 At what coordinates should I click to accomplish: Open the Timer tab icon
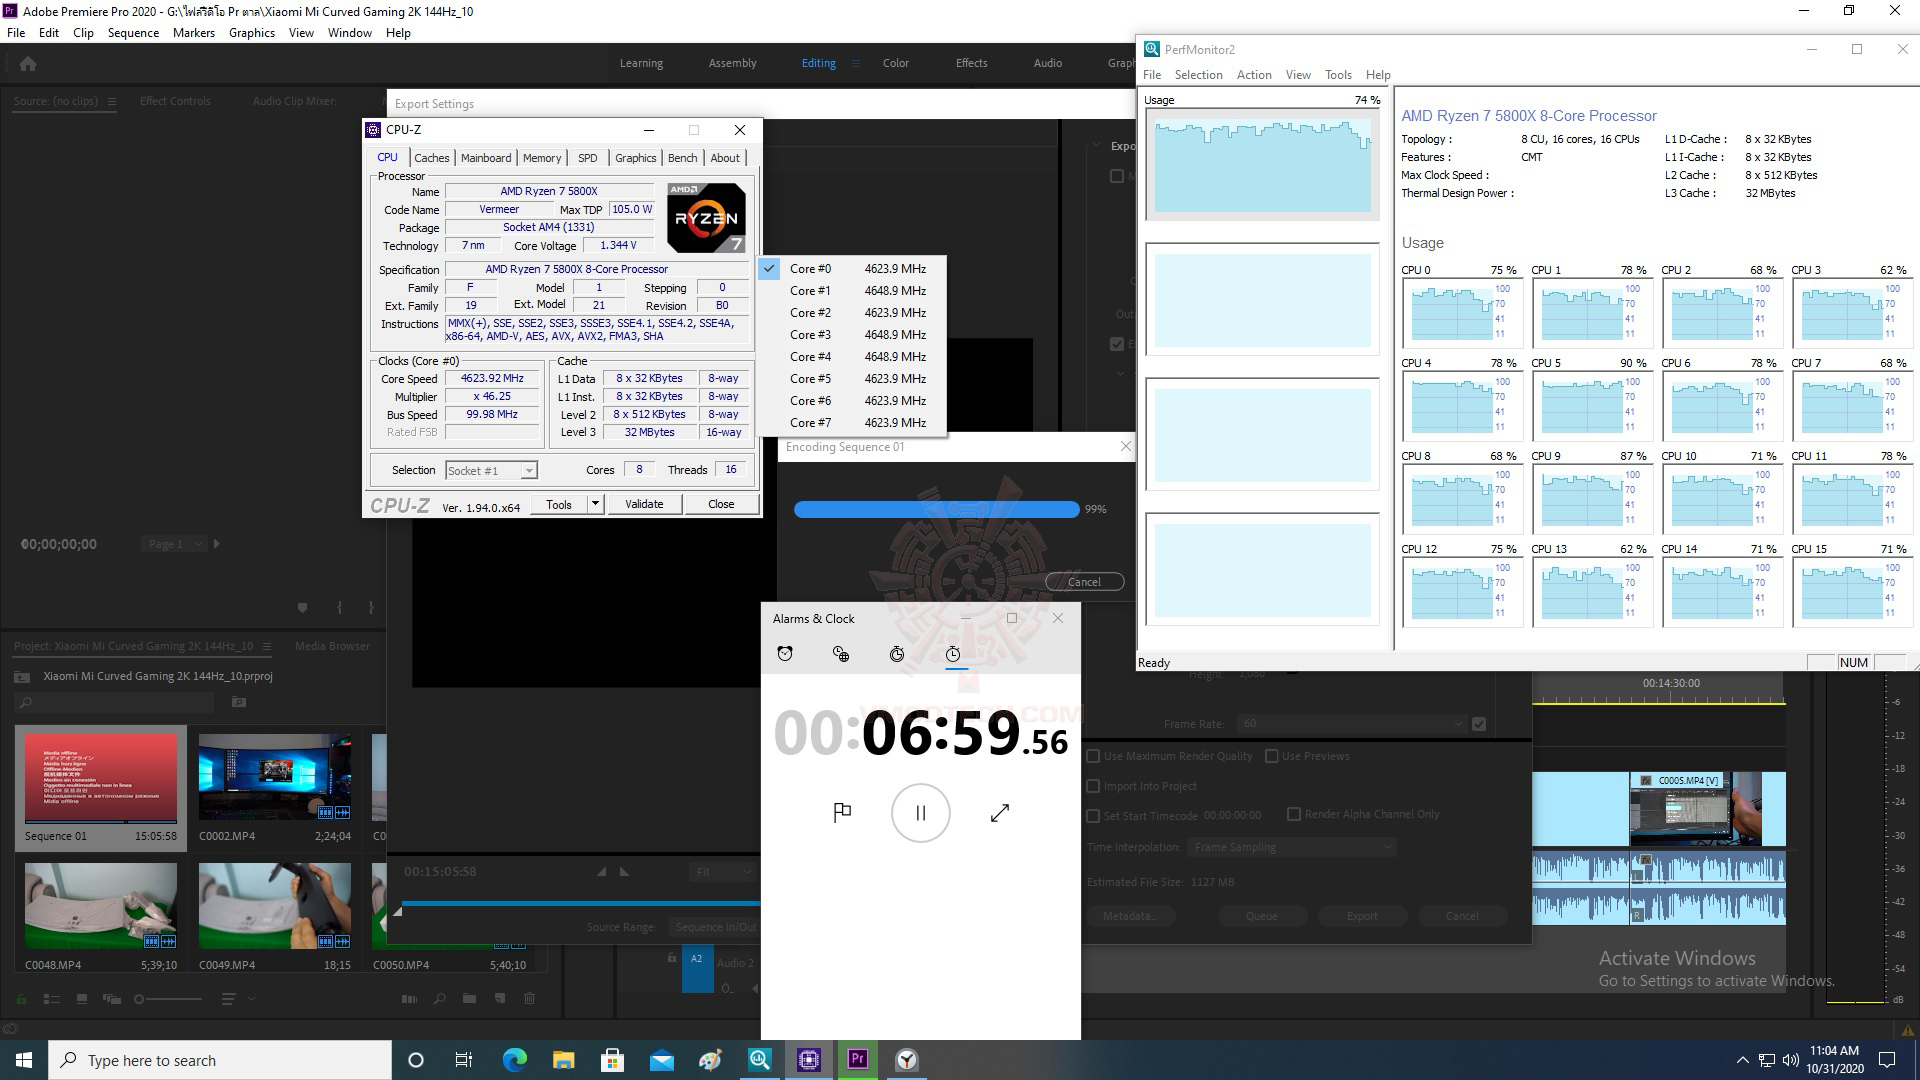[x=897, y=654]
